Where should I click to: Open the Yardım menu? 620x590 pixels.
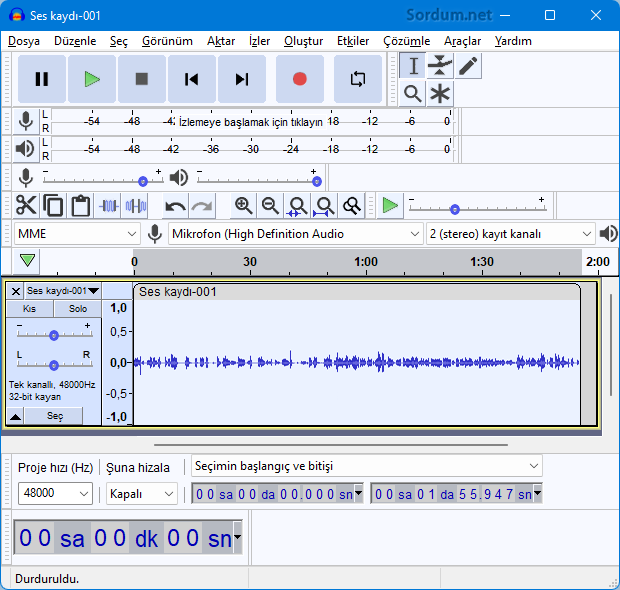click(x=513, y=41)
